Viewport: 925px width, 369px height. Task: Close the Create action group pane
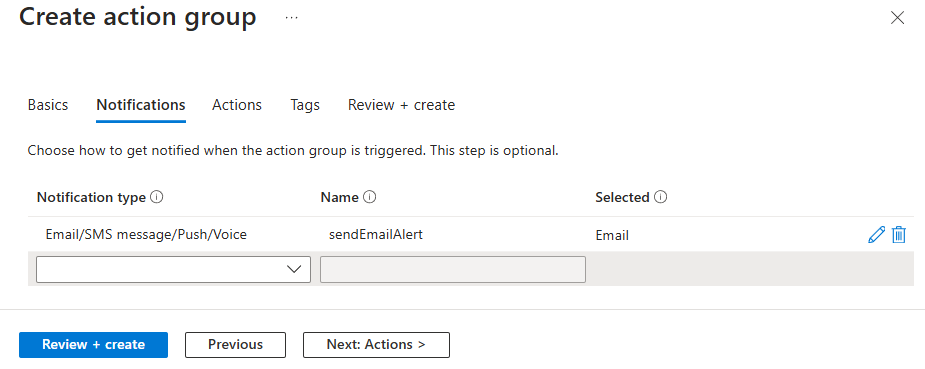click(897, 18)
